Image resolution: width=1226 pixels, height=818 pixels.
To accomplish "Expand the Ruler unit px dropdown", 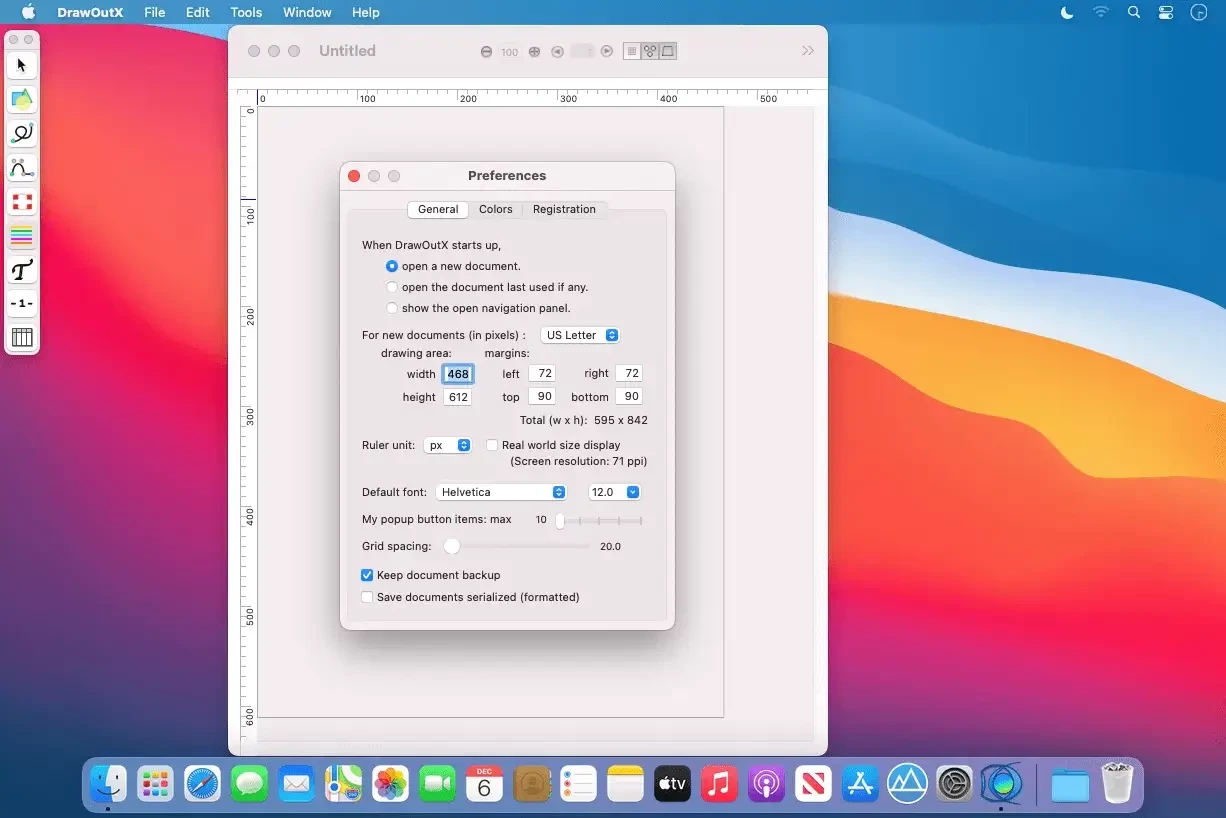I will point(448,445).
